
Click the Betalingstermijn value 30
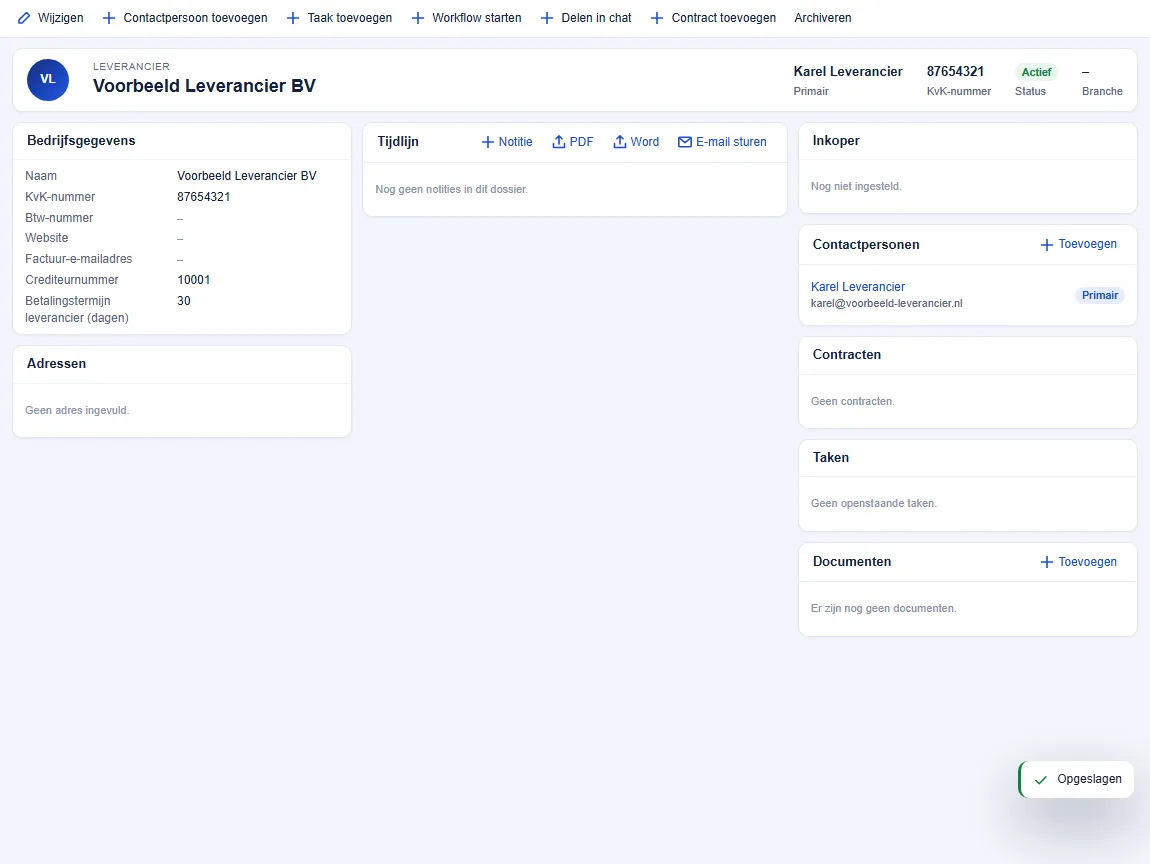(x=184, y=301)
